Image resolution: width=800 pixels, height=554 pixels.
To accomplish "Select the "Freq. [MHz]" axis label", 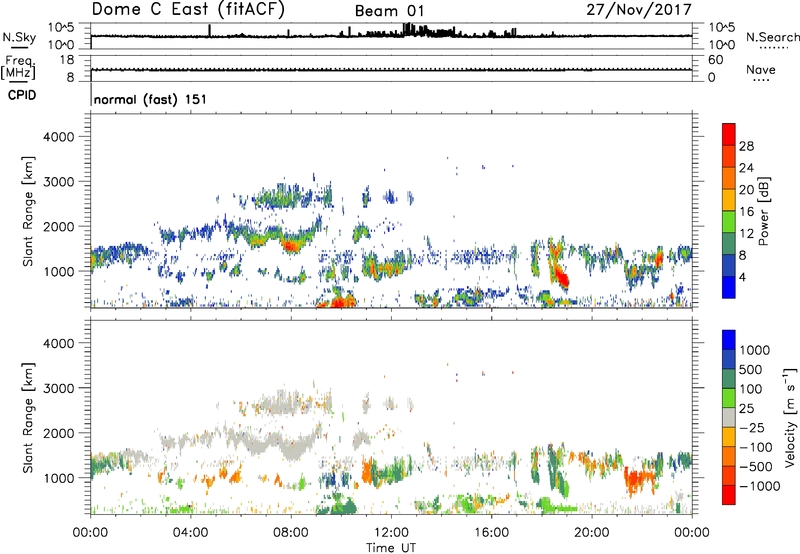I will coord(18,68).
